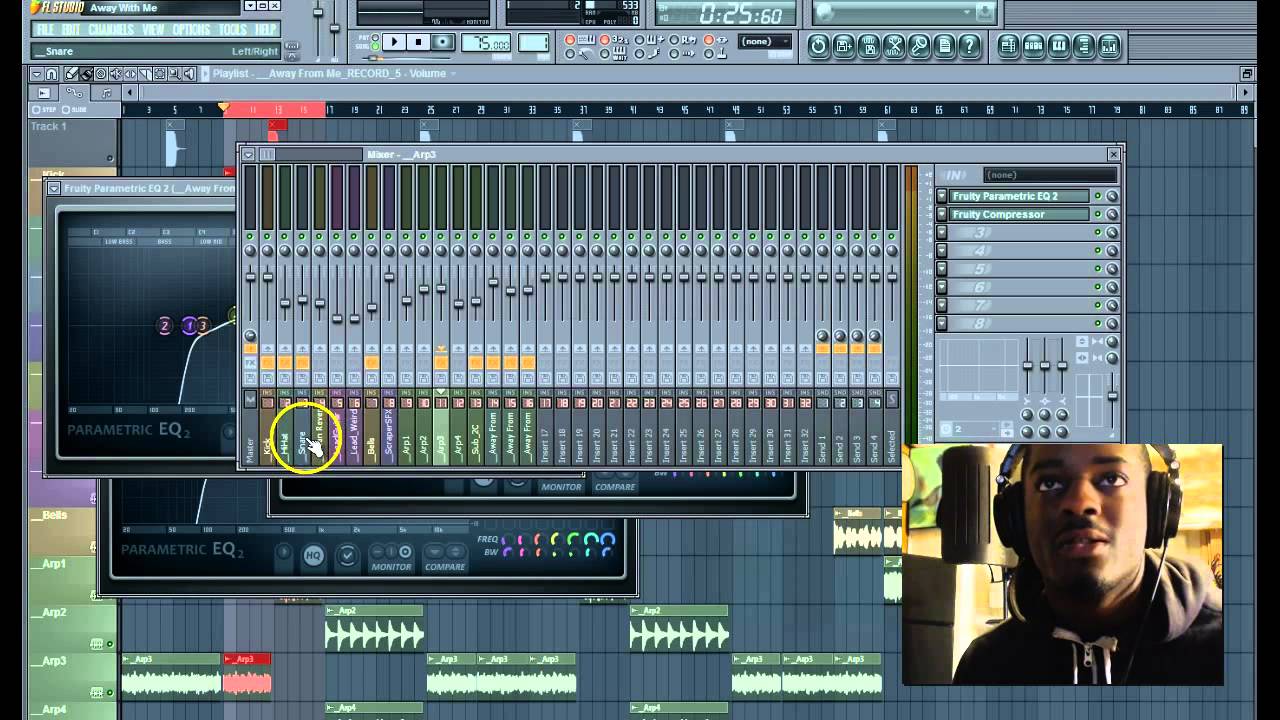This screenshot has width=1280, height=720.
Task: Open the Fruity Parametric EQ 2 window menu arrow
Action: click(x=54, y=187)
